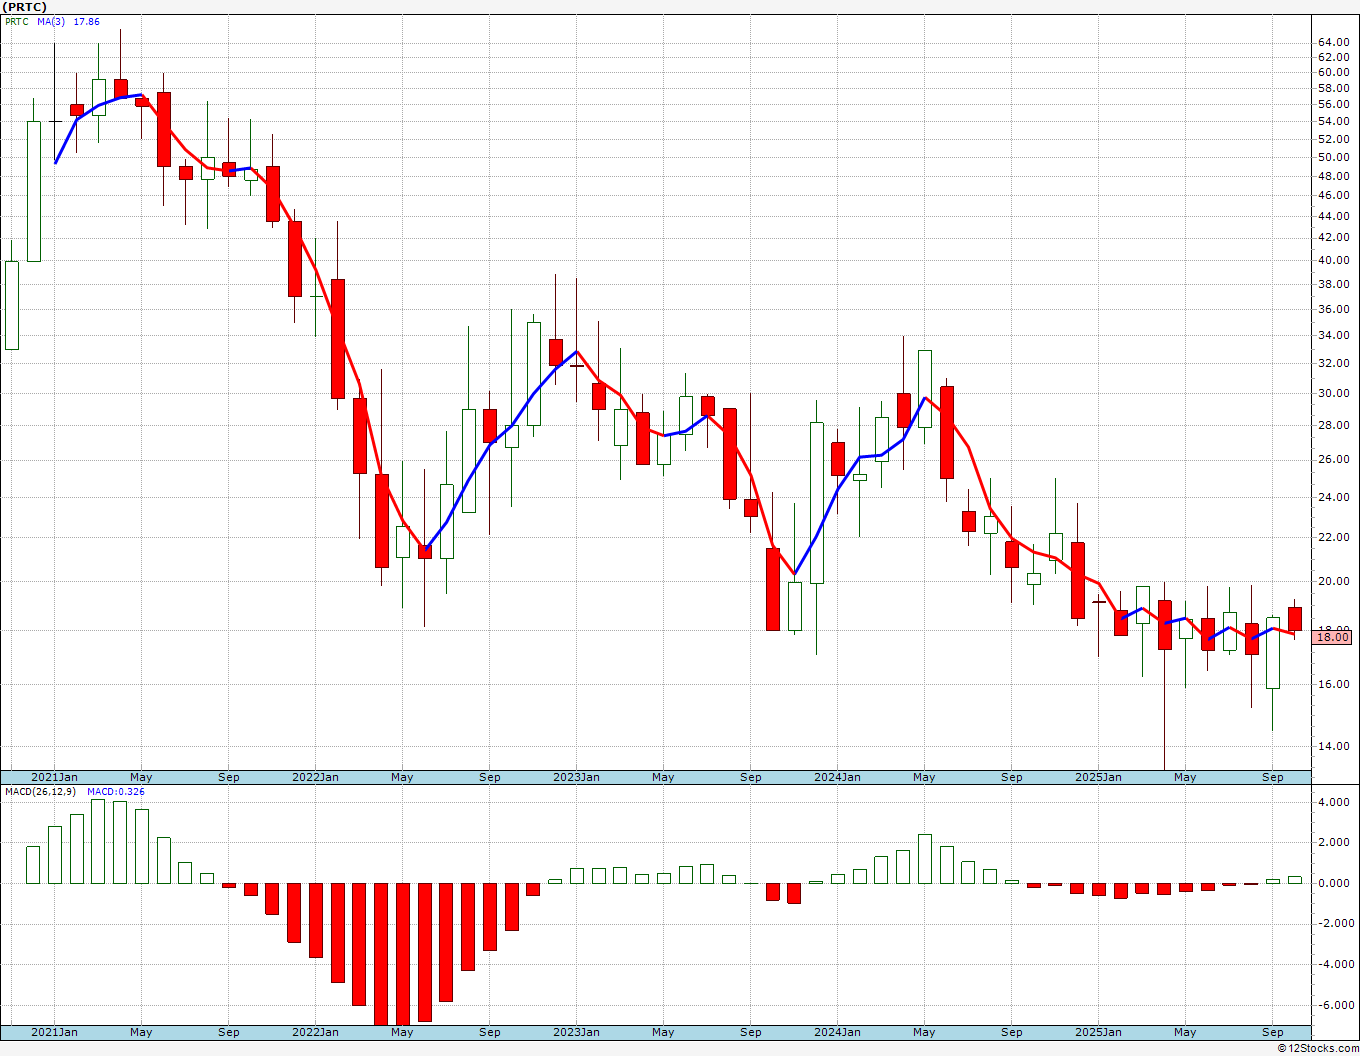This screenshot has width=1360, height=1056.
Task: Click 2021Jan on the price chart date axis
Action: [54, 777]
